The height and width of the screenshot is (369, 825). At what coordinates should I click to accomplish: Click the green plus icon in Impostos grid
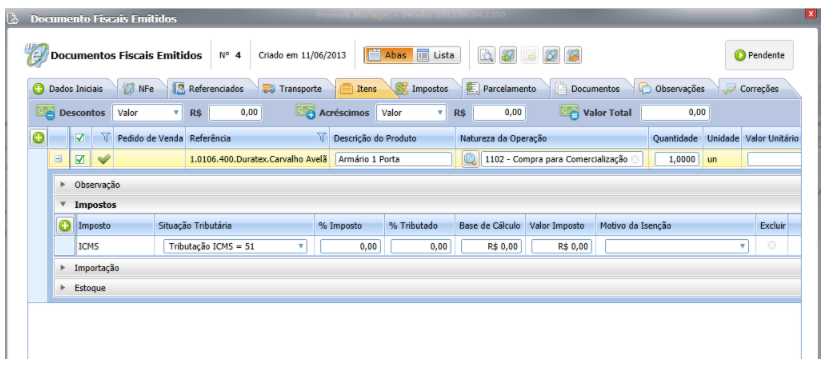click(64, 226)
